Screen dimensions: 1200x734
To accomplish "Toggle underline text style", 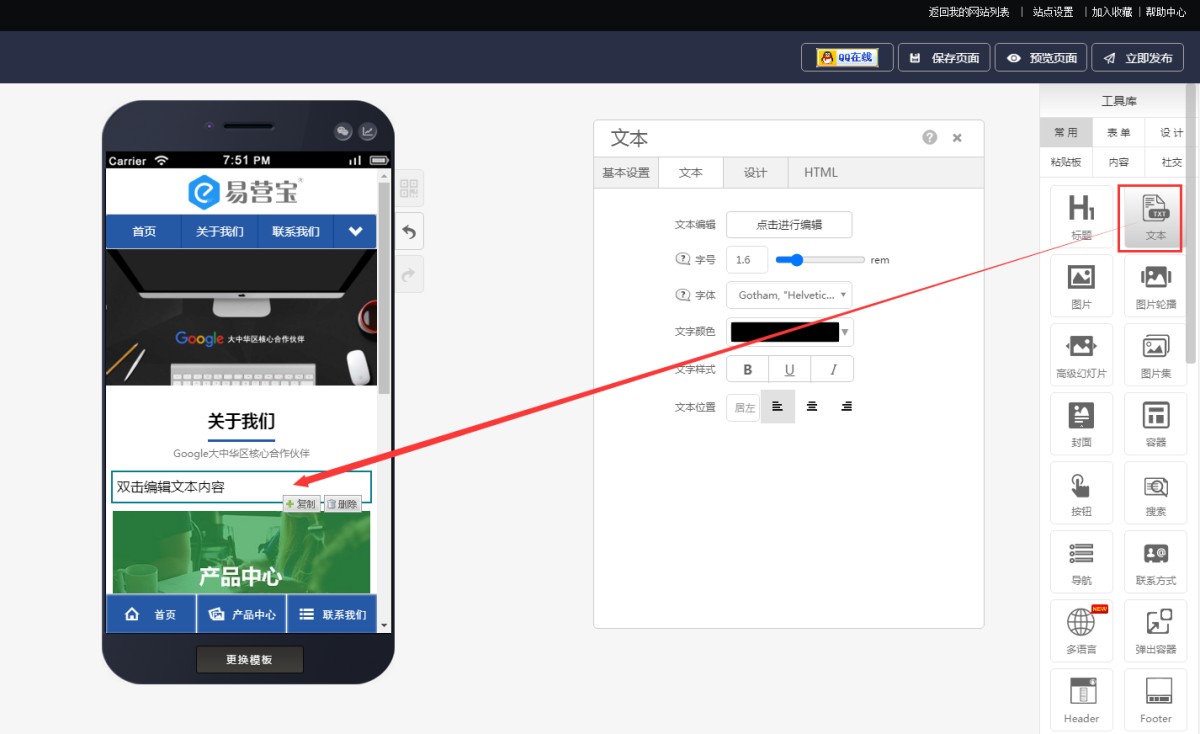I will [x=789, y=369].
